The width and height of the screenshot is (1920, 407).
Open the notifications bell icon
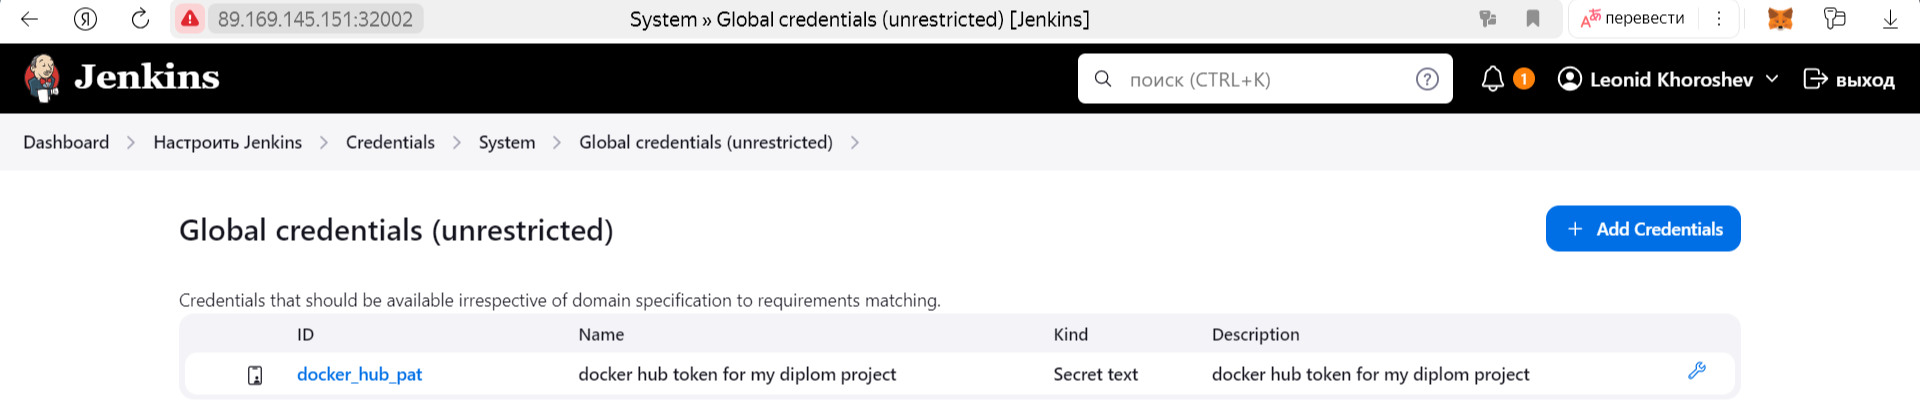[1492, 79]
